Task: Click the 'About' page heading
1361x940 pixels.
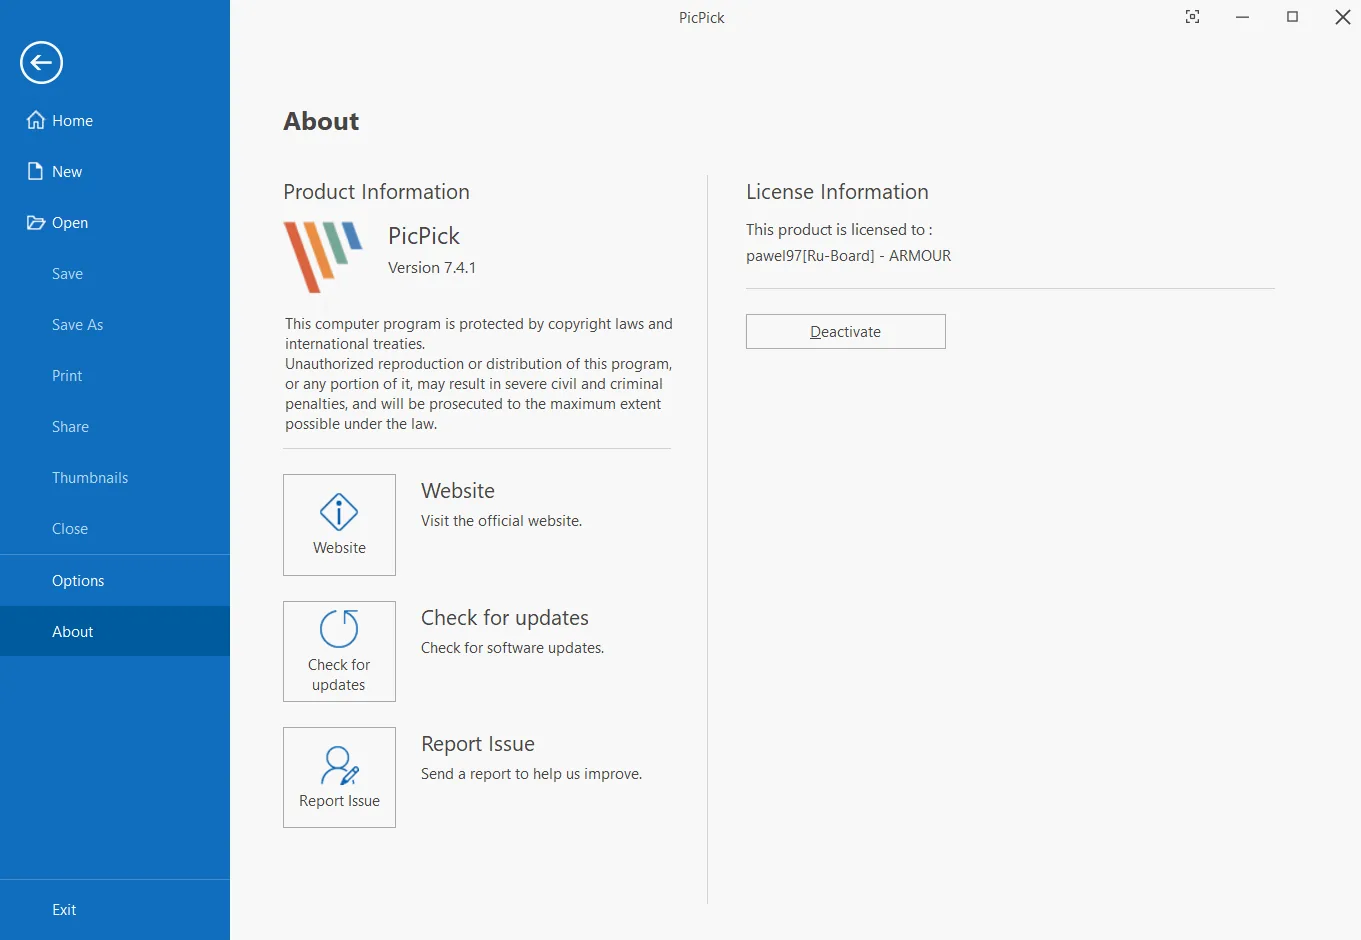Action: [x=321, y=121]
